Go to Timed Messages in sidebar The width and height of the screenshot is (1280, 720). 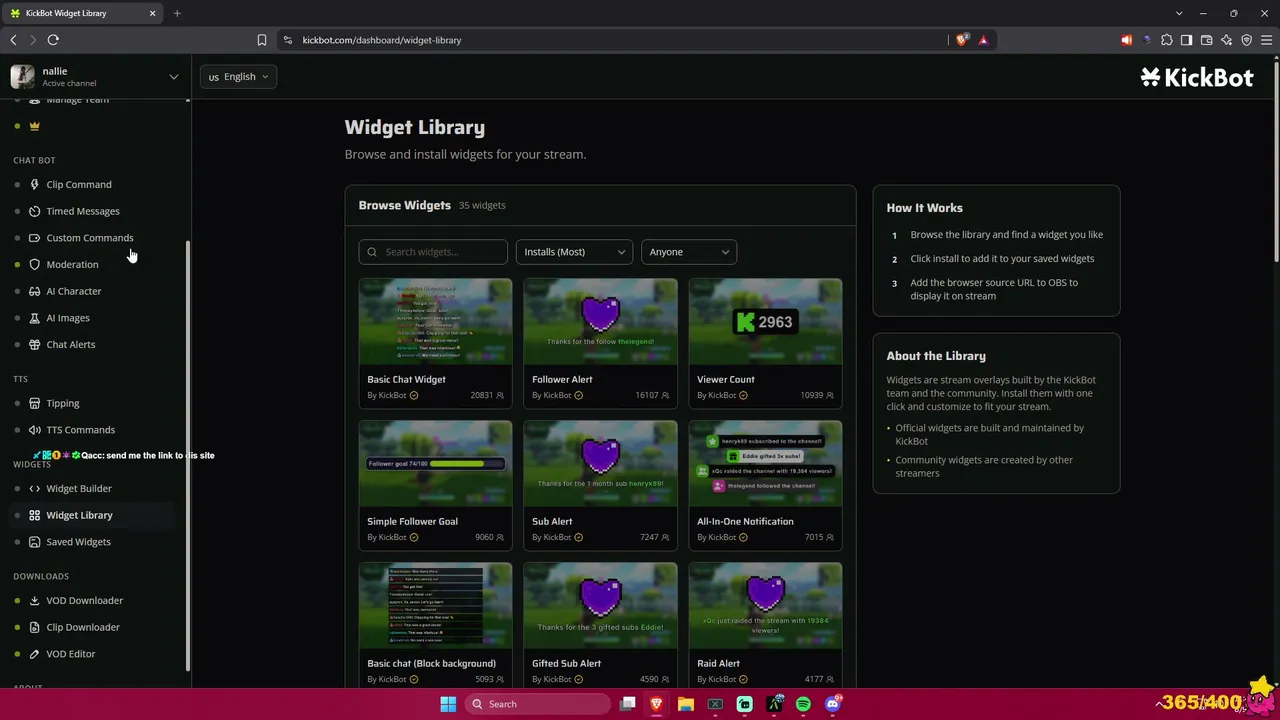pos(83,211)
